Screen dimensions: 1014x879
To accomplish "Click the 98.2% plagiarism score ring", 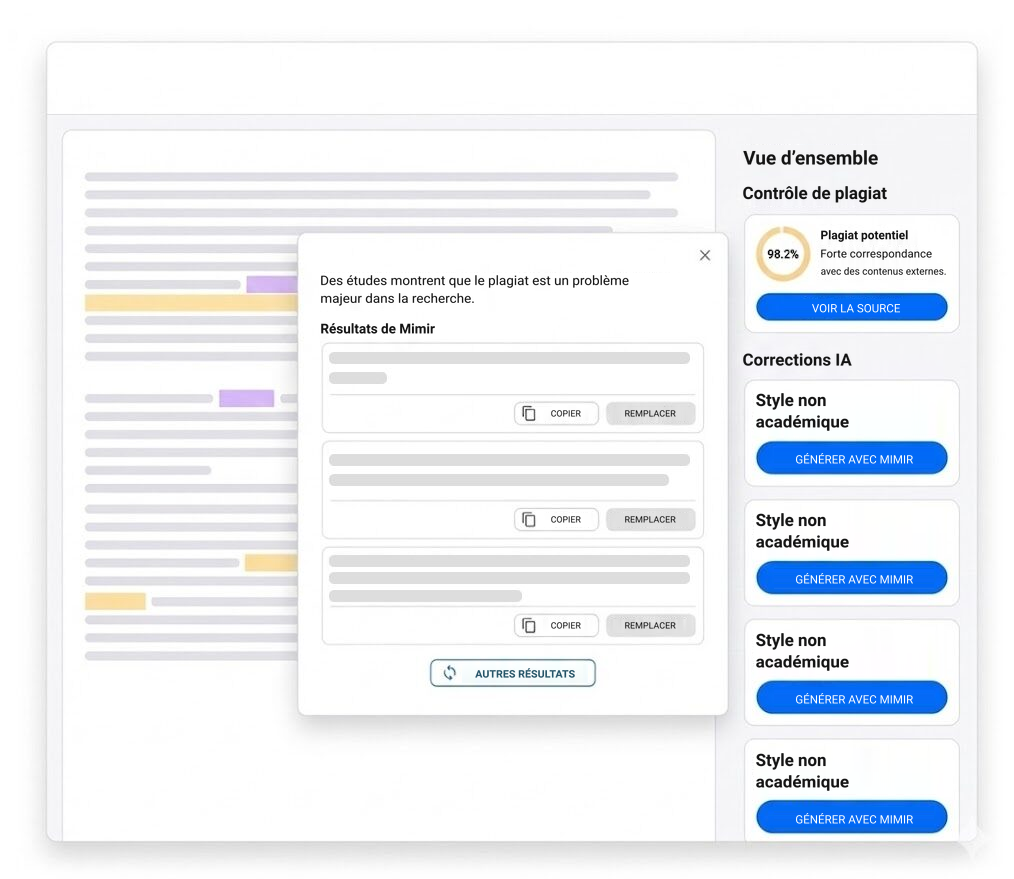I will pos(782,254).
